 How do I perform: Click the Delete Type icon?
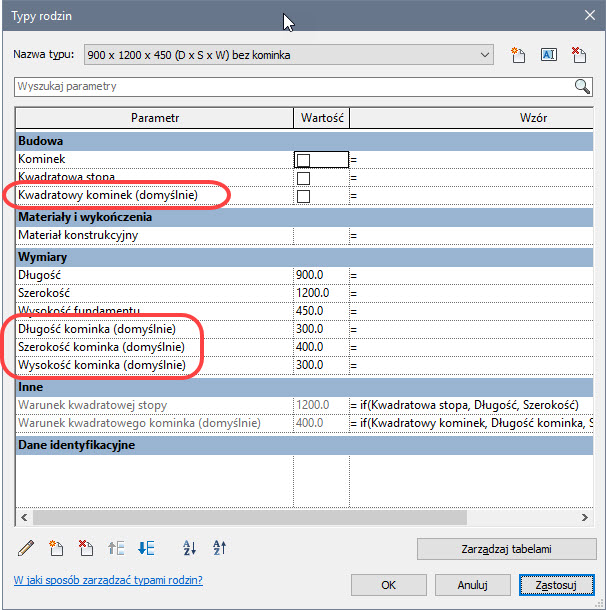tap(578, 55)
